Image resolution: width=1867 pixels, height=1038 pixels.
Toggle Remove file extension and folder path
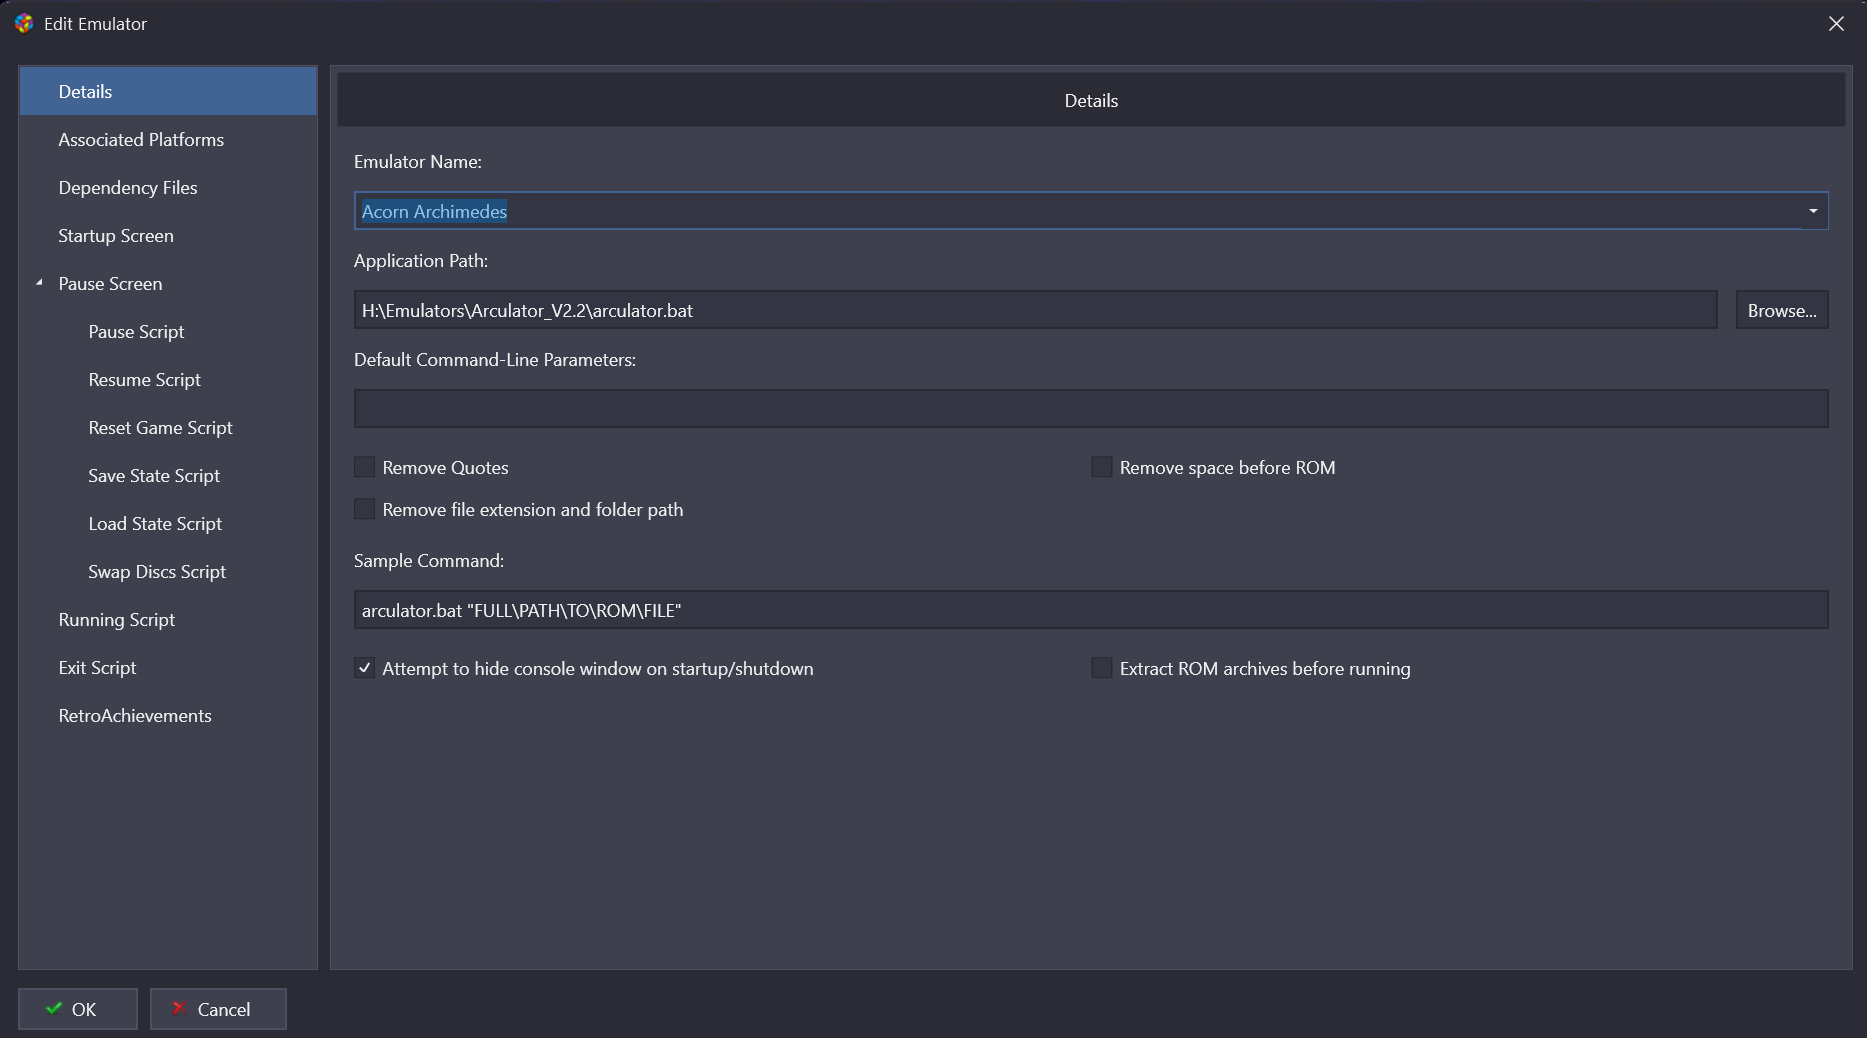[365, 509]
